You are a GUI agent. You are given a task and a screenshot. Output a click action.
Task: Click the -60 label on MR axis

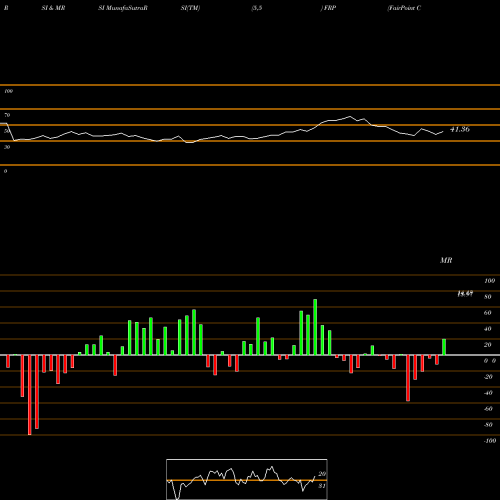click(488, 409)
